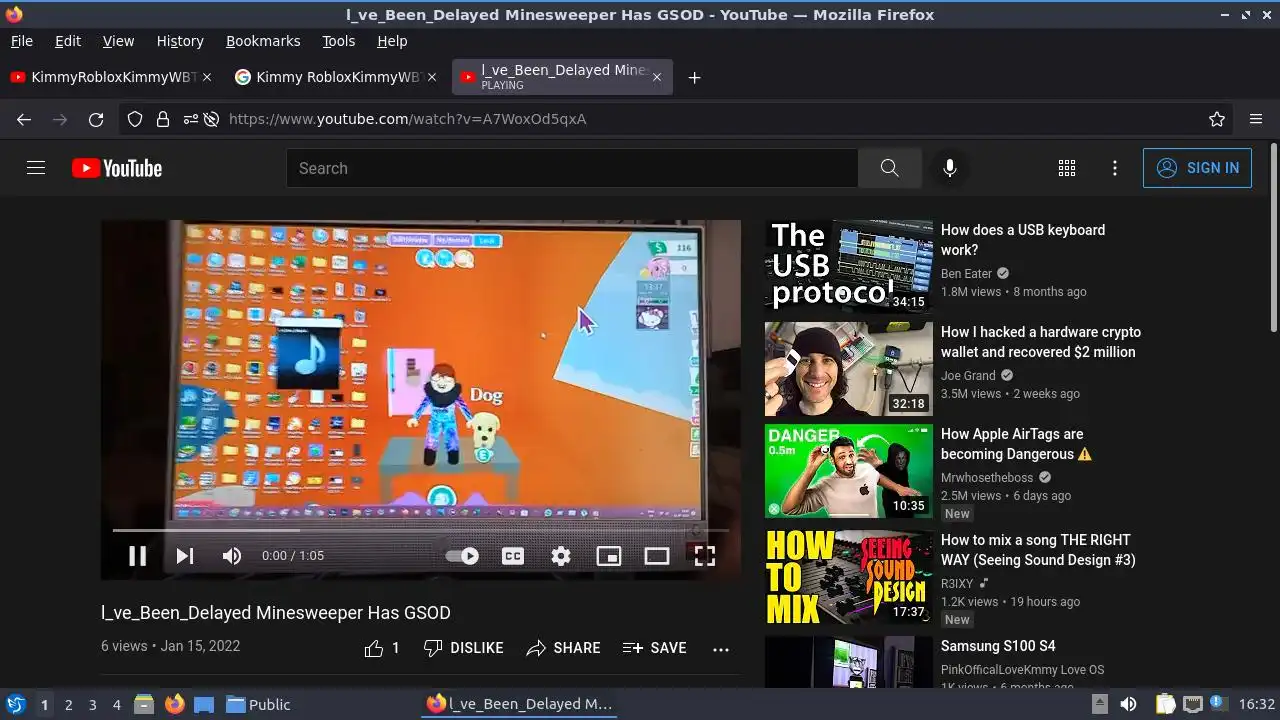Close the playing l_ve_Been_Delayed tab
The width and height of the screenshot is (1280, 720).
656,77
